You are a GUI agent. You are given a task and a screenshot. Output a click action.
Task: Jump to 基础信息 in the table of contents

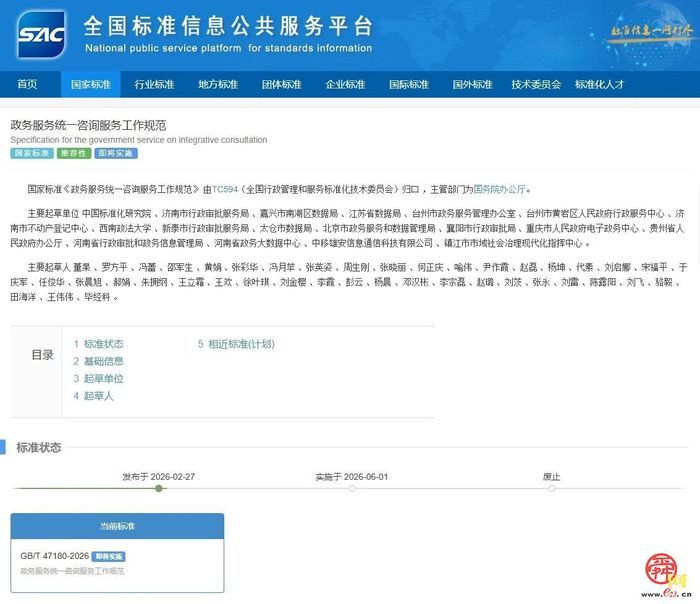[x=103, y=361]
